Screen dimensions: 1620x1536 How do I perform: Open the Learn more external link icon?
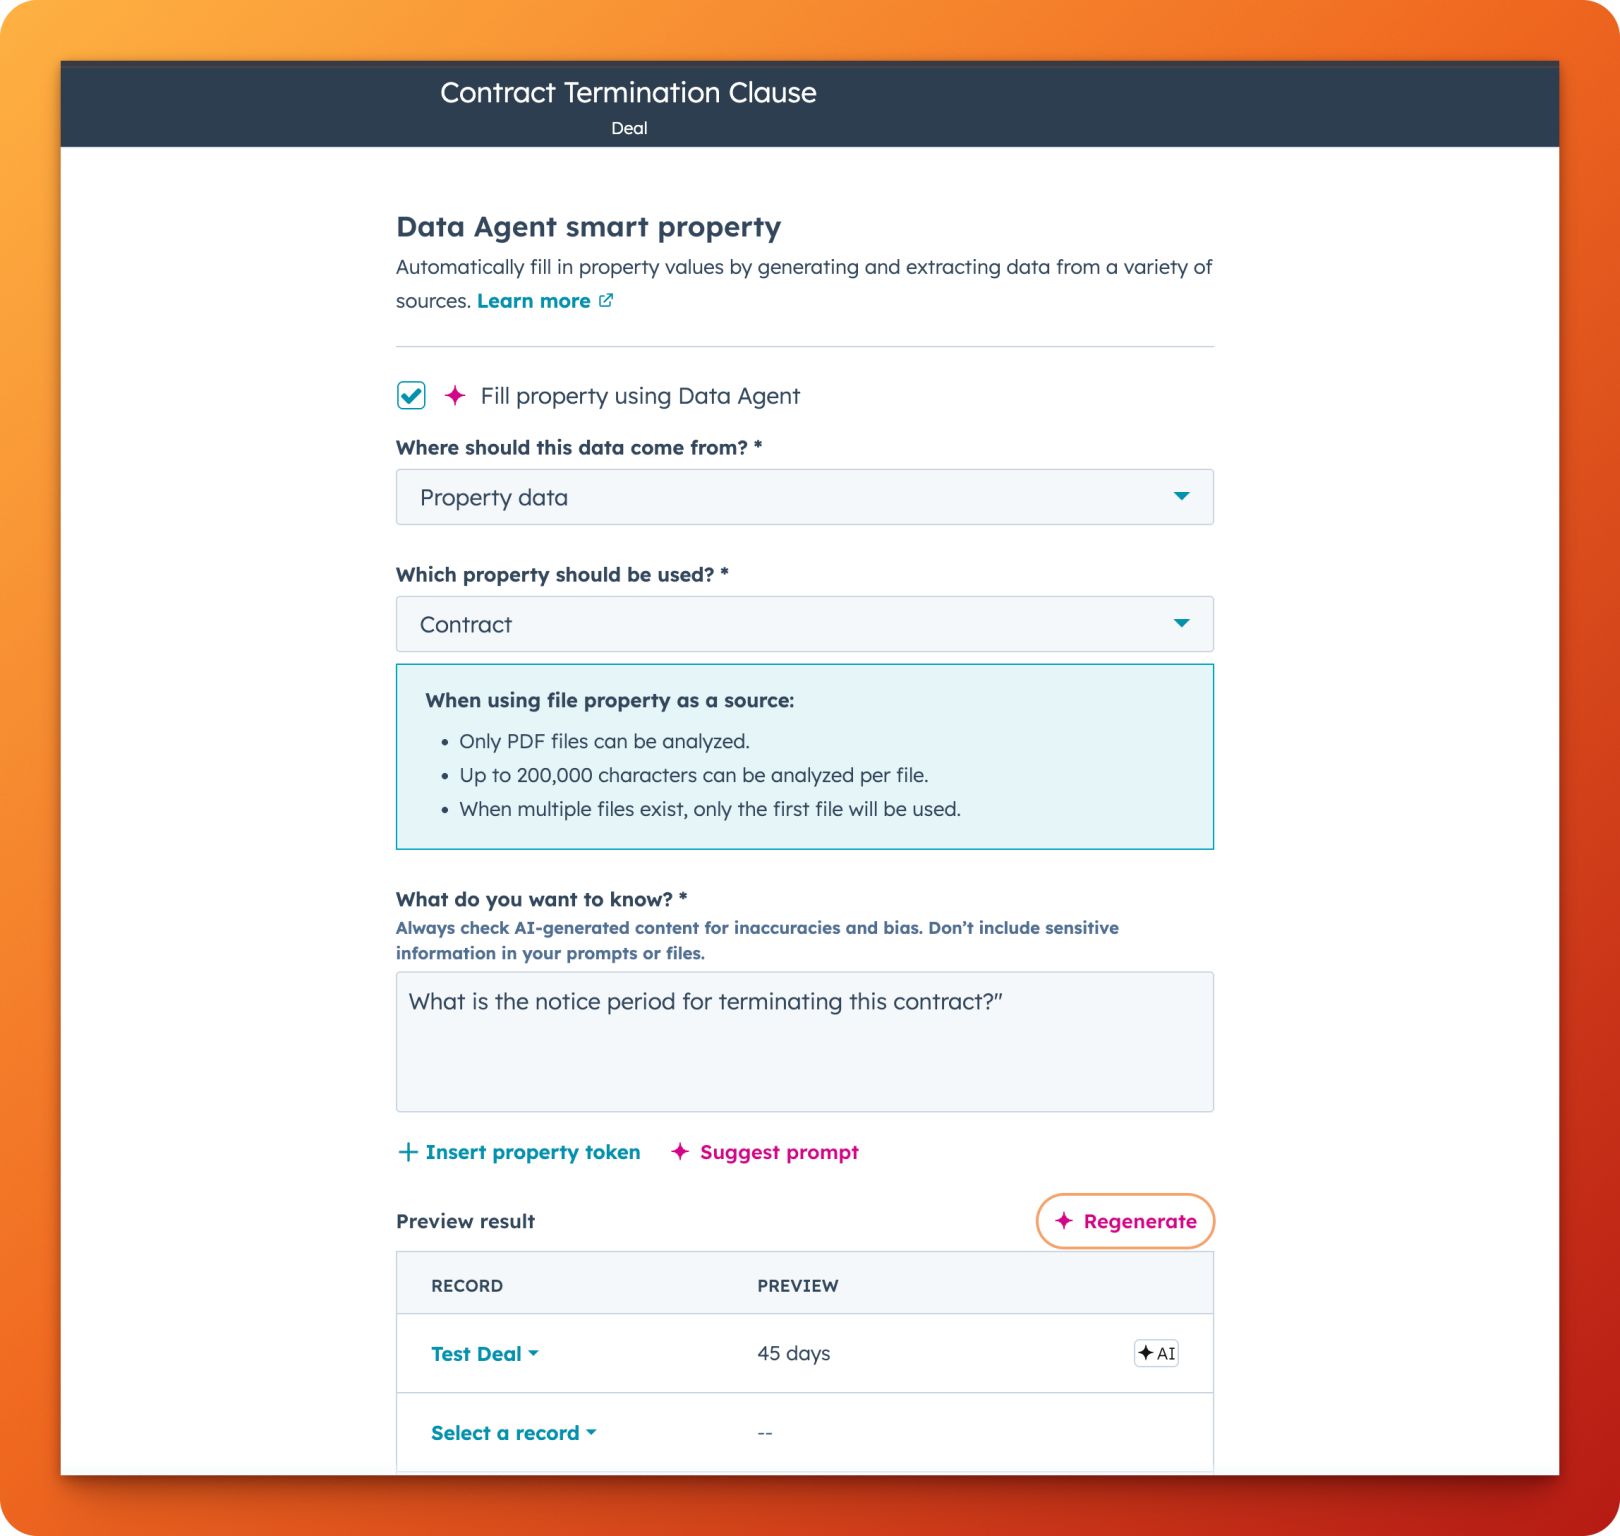coord(606,300)
